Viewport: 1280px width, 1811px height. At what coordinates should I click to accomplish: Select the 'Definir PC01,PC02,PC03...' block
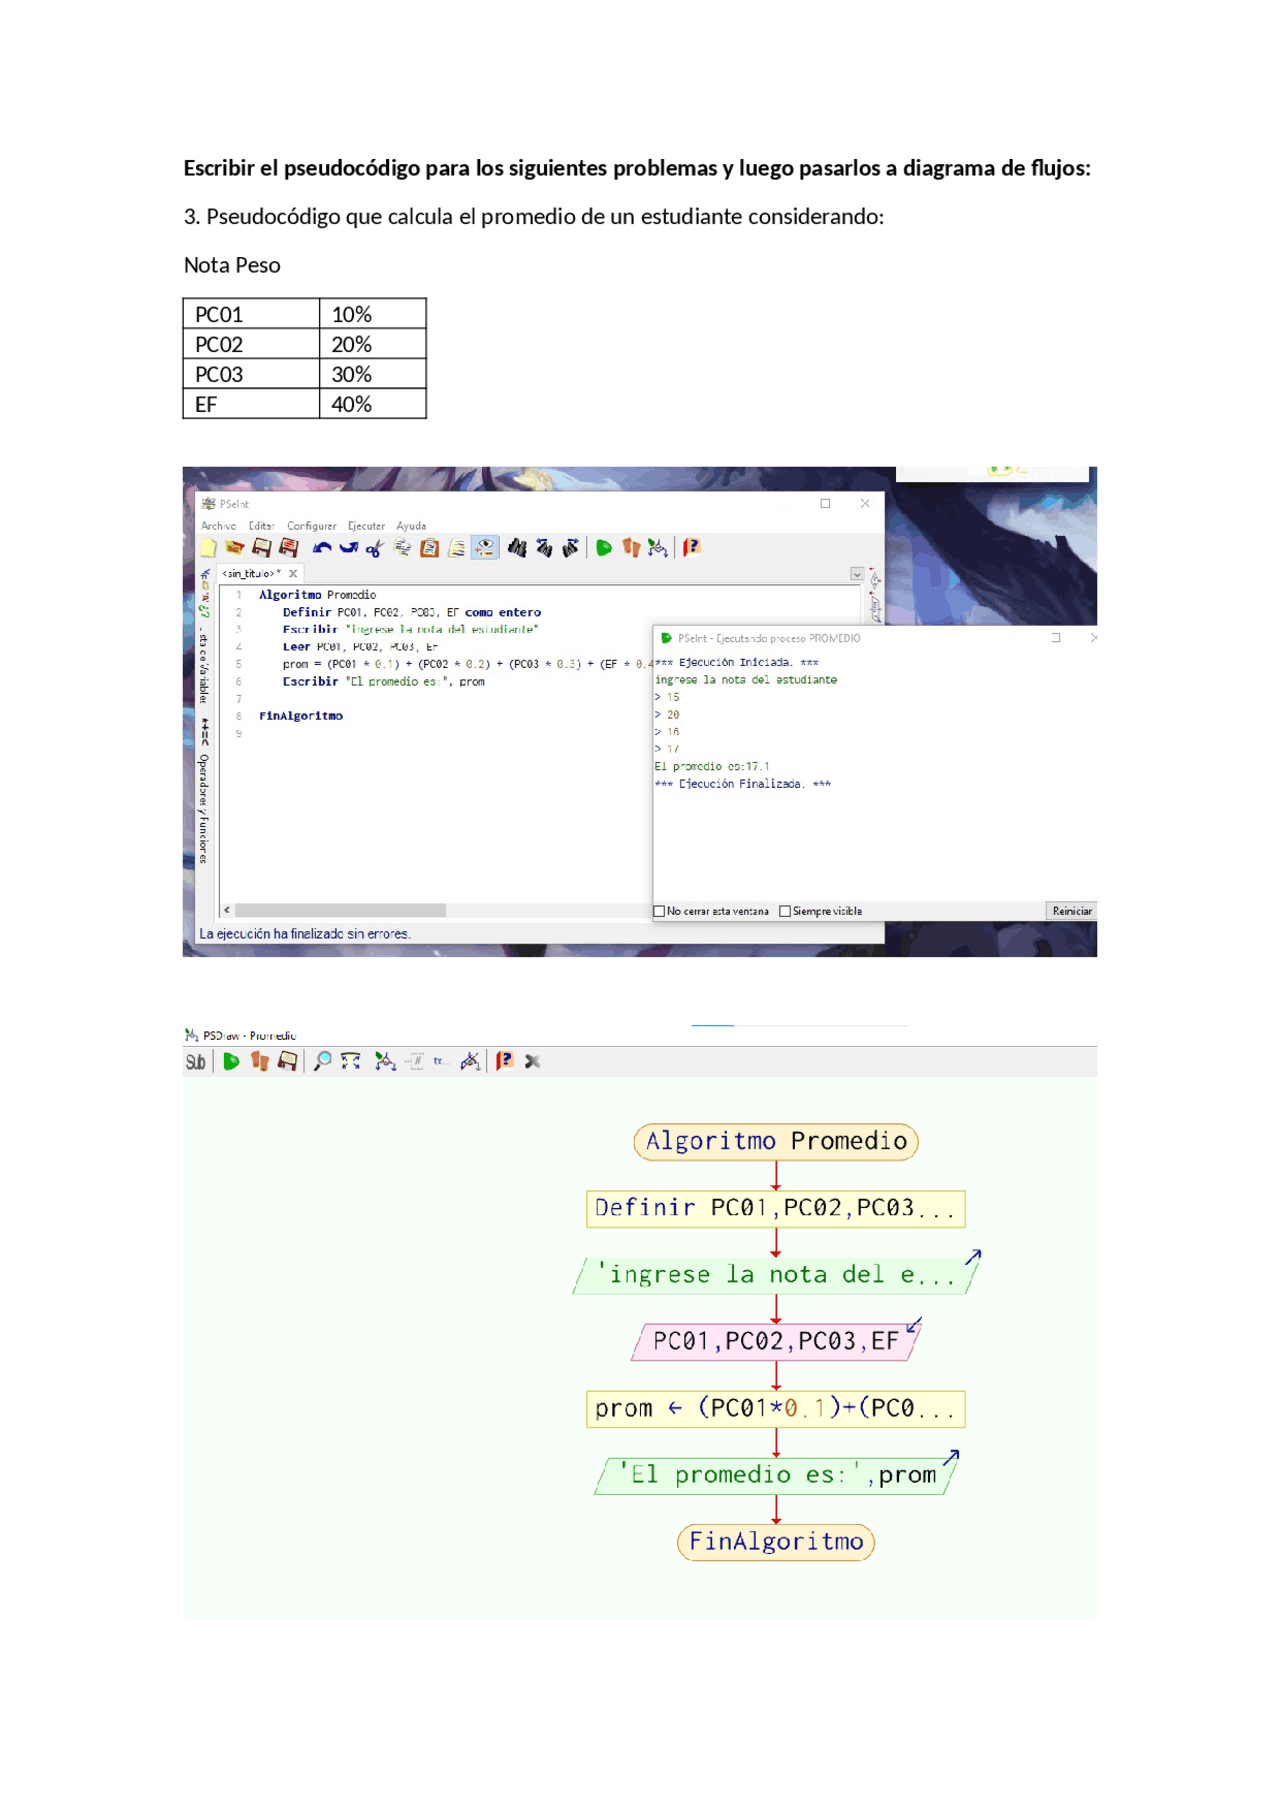[x=776, y=1209]
